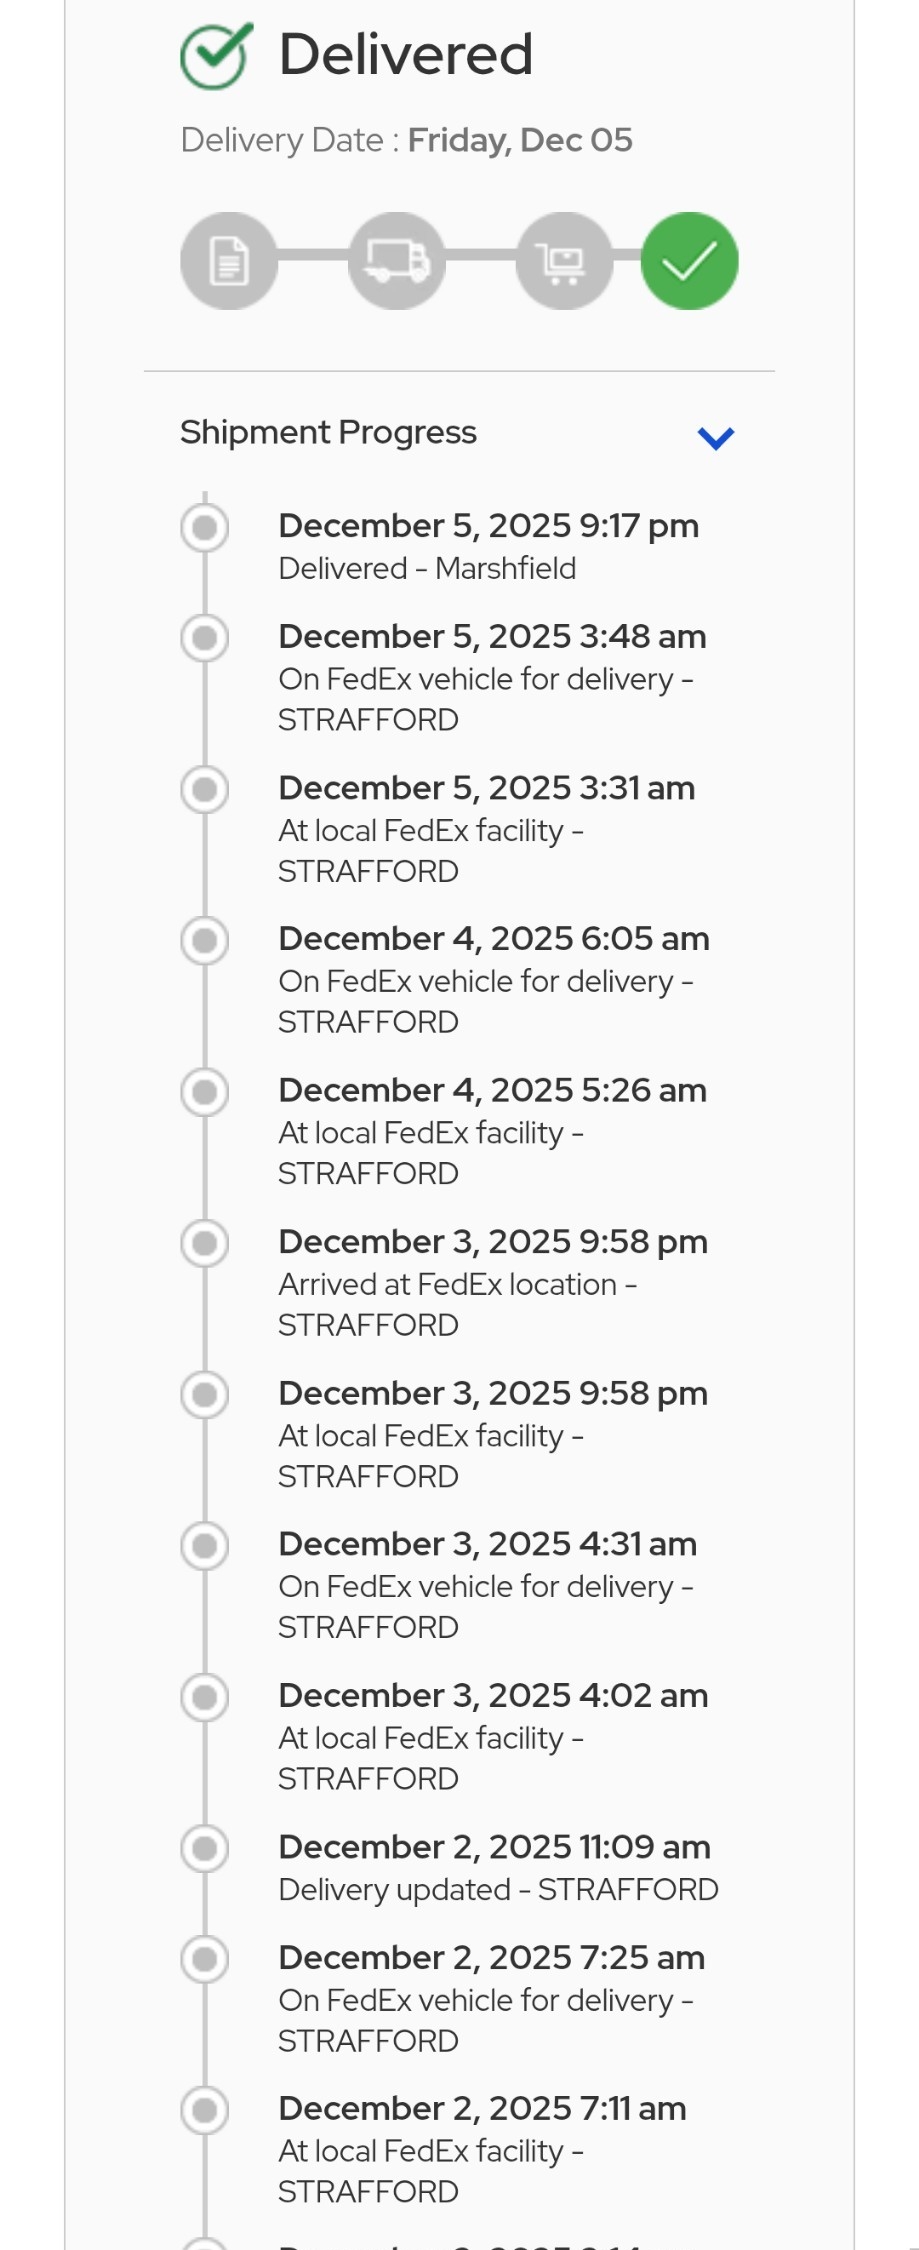Click the Delivered - Marshfield status text
The image size is (919, 2250).
coord(427,568)
